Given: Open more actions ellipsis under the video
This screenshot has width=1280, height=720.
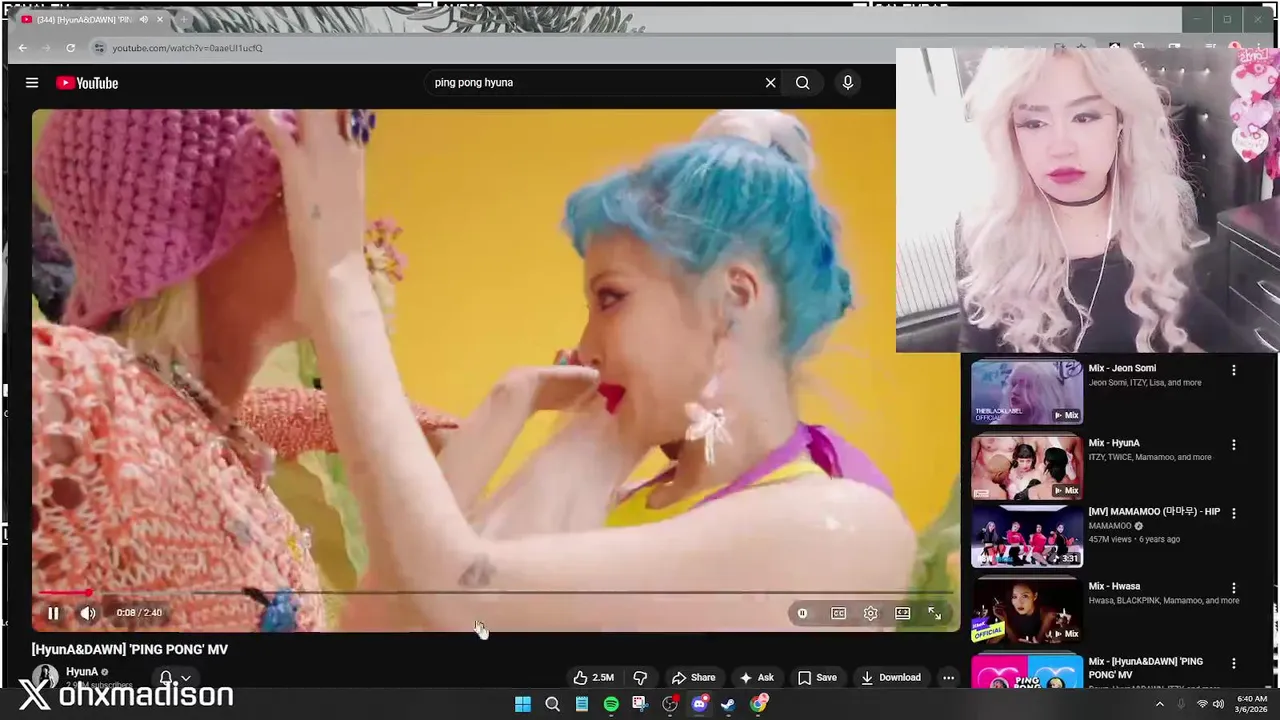Looking at the screenshot, I should coord(948,677).
